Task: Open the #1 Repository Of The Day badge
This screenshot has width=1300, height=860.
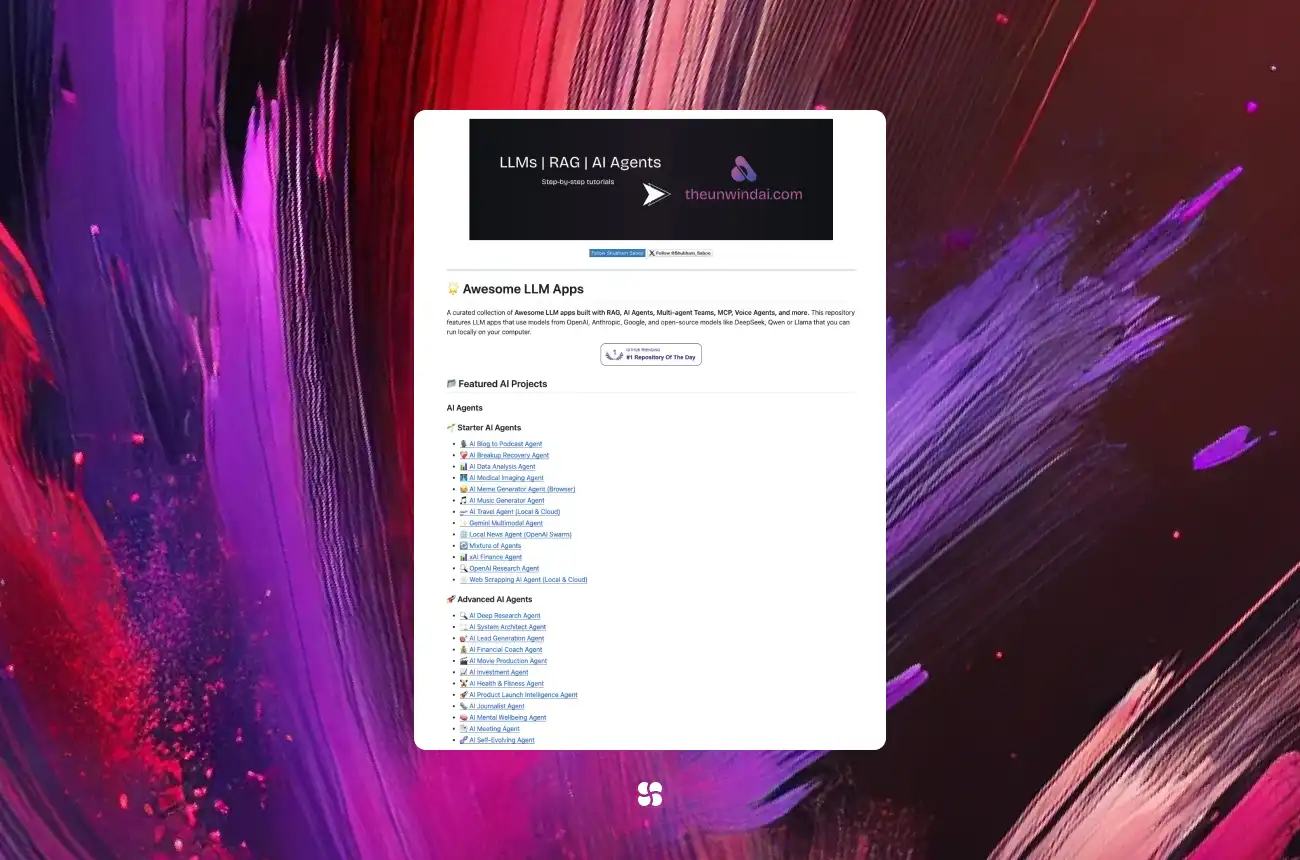Action: 651,354
